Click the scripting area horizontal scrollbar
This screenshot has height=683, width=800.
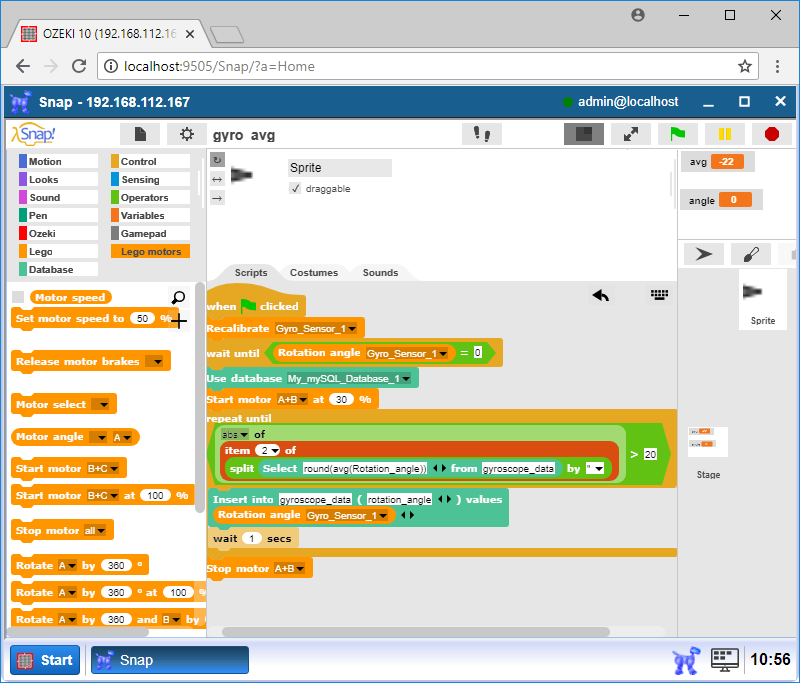click(416, 631)
